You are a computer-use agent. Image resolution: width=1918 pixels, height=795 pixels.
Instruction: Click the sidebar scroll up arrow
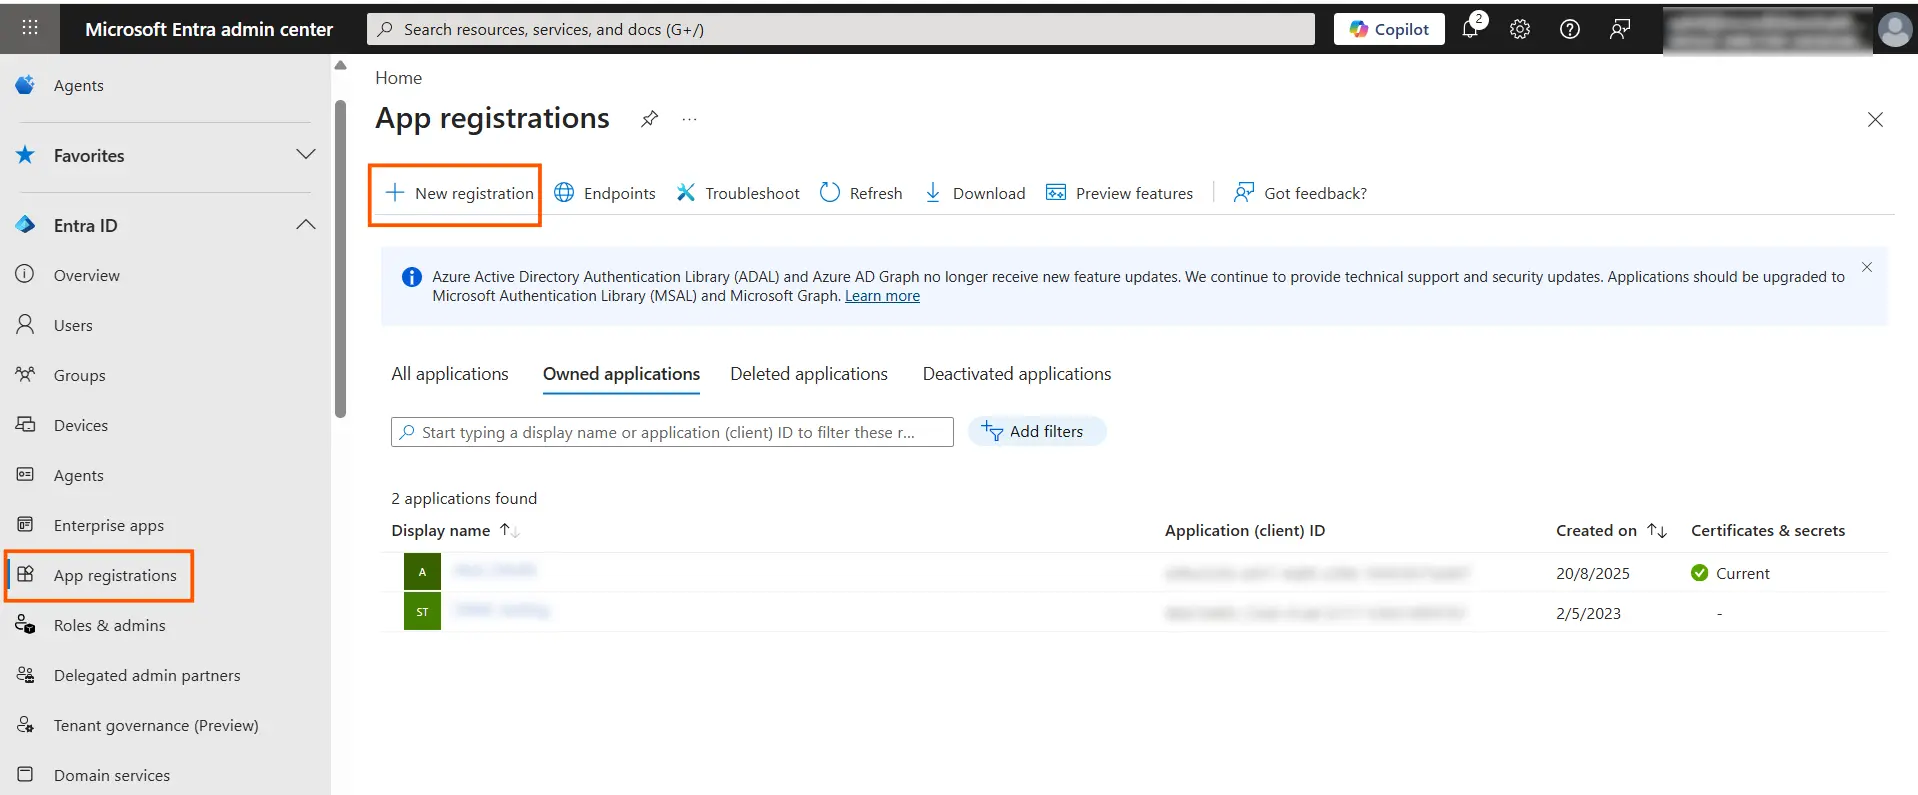[340, 65]
